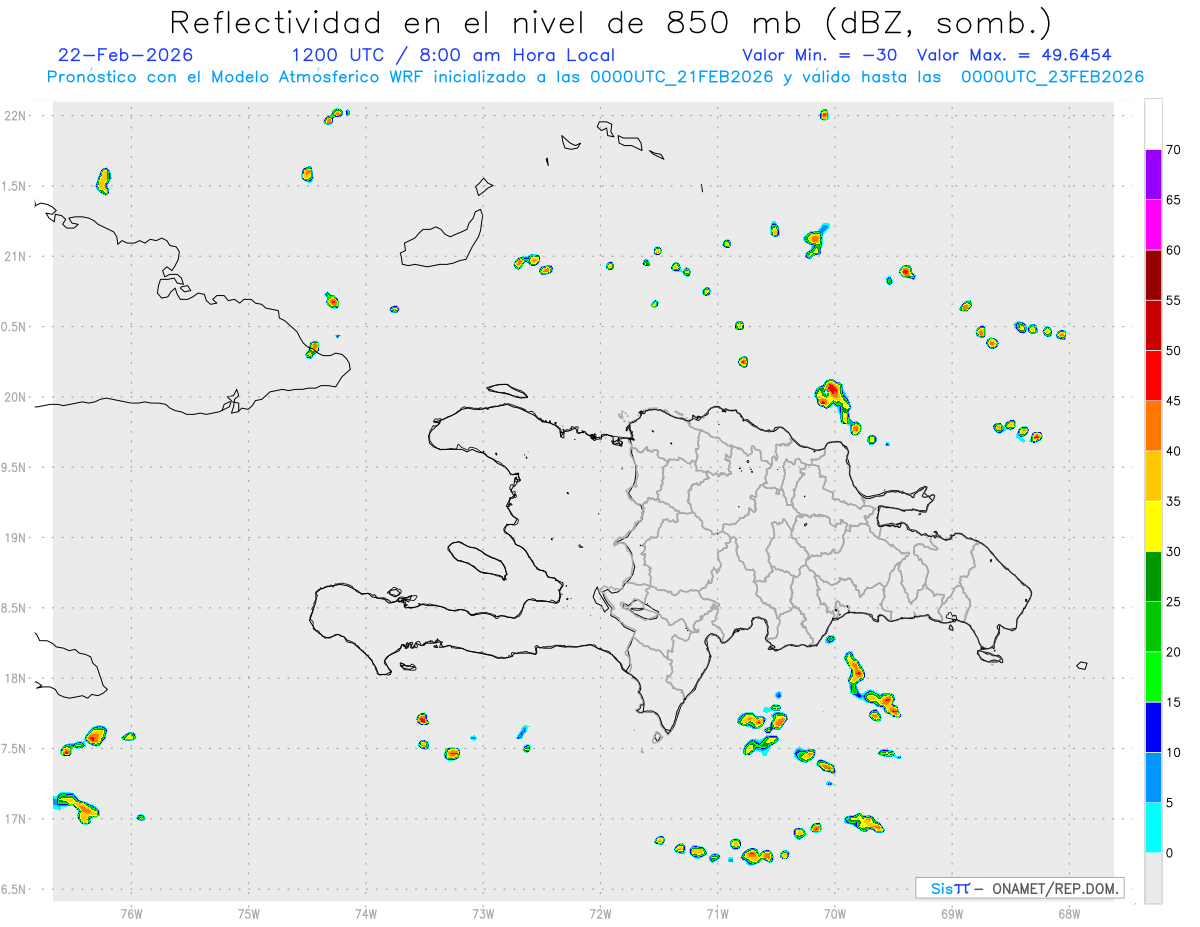The image size is (1200, 927).
Task: Click the 'Pronóstico con el Modelo Atmósferico WRF' line
Action: (x=595, y=77)
